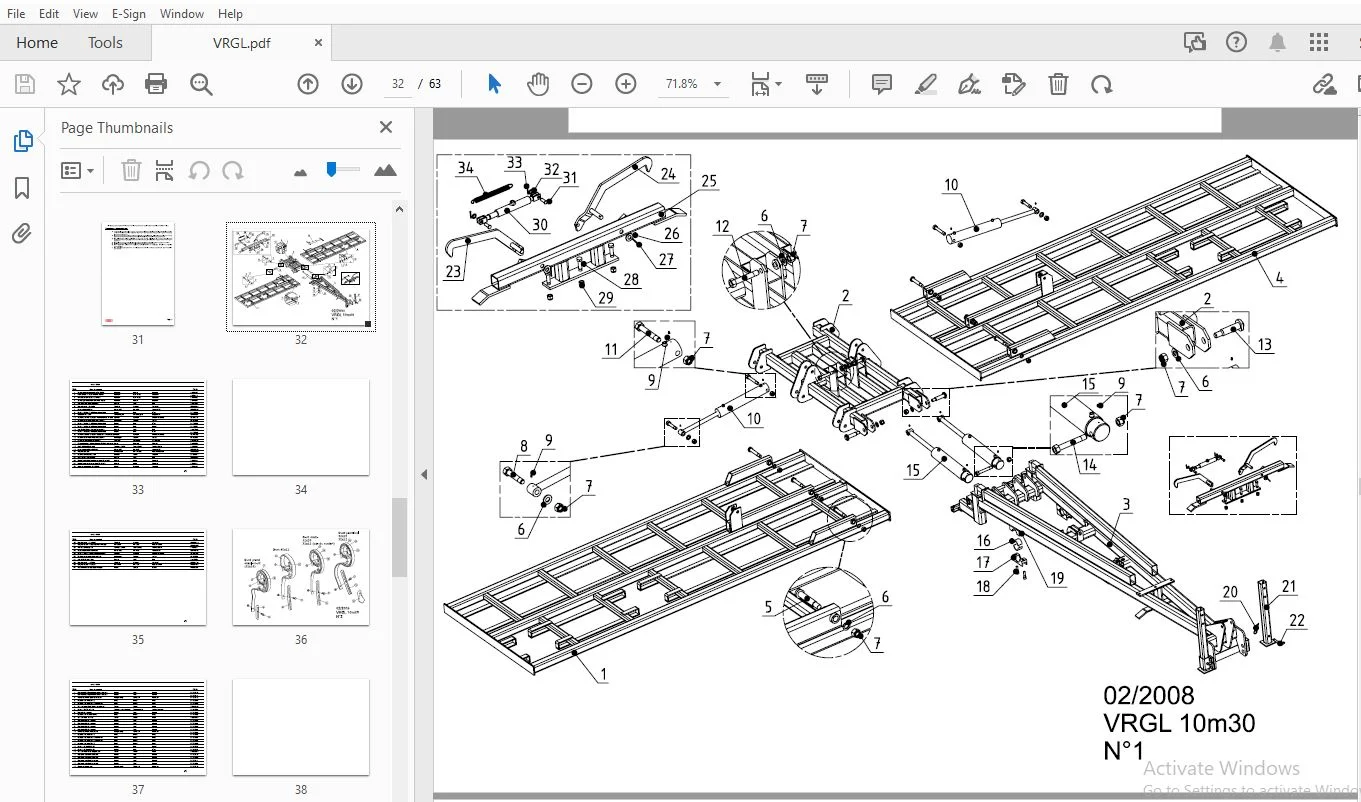Delete selected thumbnail pages
The width and height of the screenshot is (1361, 802).
pos(131,171)
